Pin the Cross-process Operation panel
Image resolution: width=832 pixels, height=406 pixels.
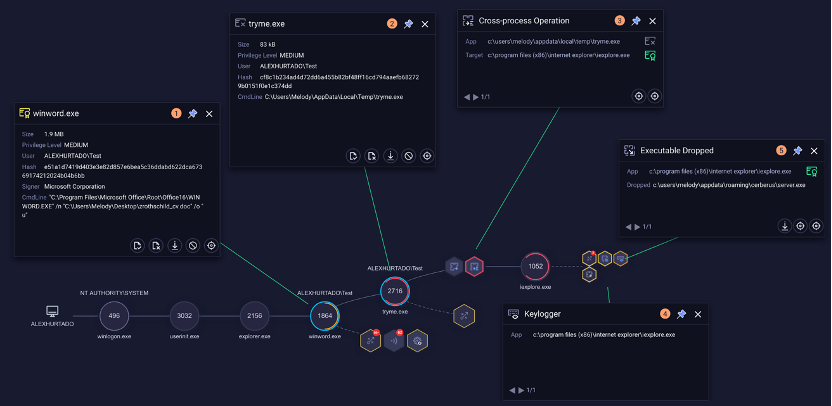coord(636,21)
